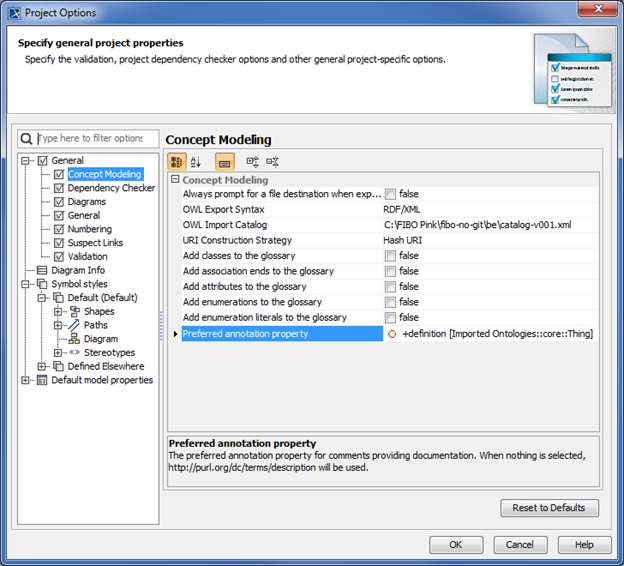Image resolution: width=624 pixels, height=566 pixels.
Task: Click the RDF/XML OWL Export Syntax value
Action: 402,209
